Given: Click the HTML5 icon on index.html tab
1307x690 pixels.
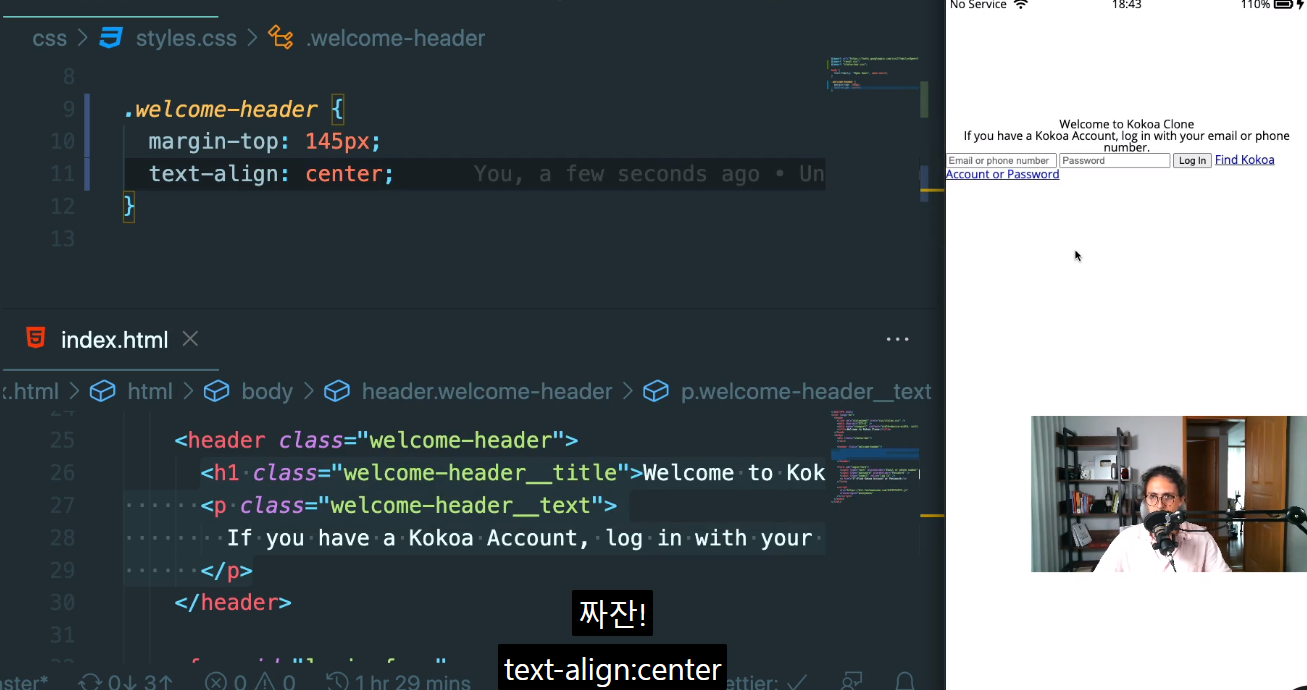Looking at the screenshot, I should point(36,338).
